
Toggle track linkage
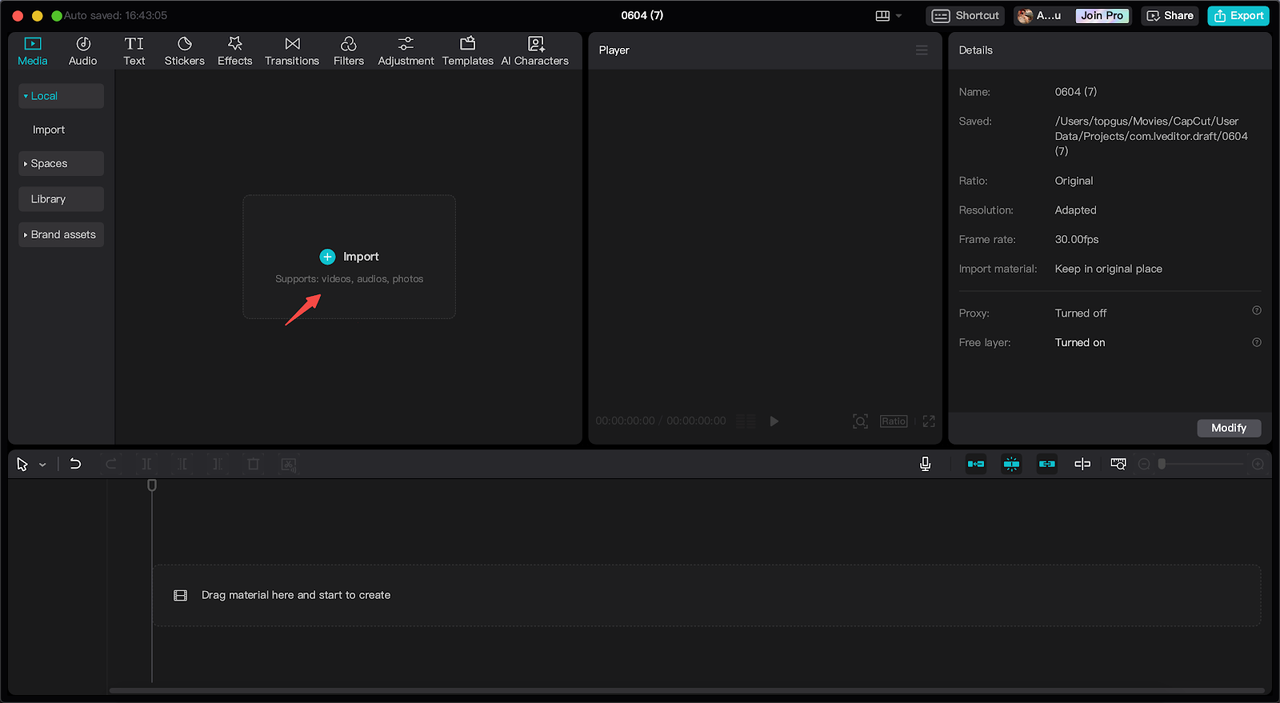click(x=1047, y=464)
